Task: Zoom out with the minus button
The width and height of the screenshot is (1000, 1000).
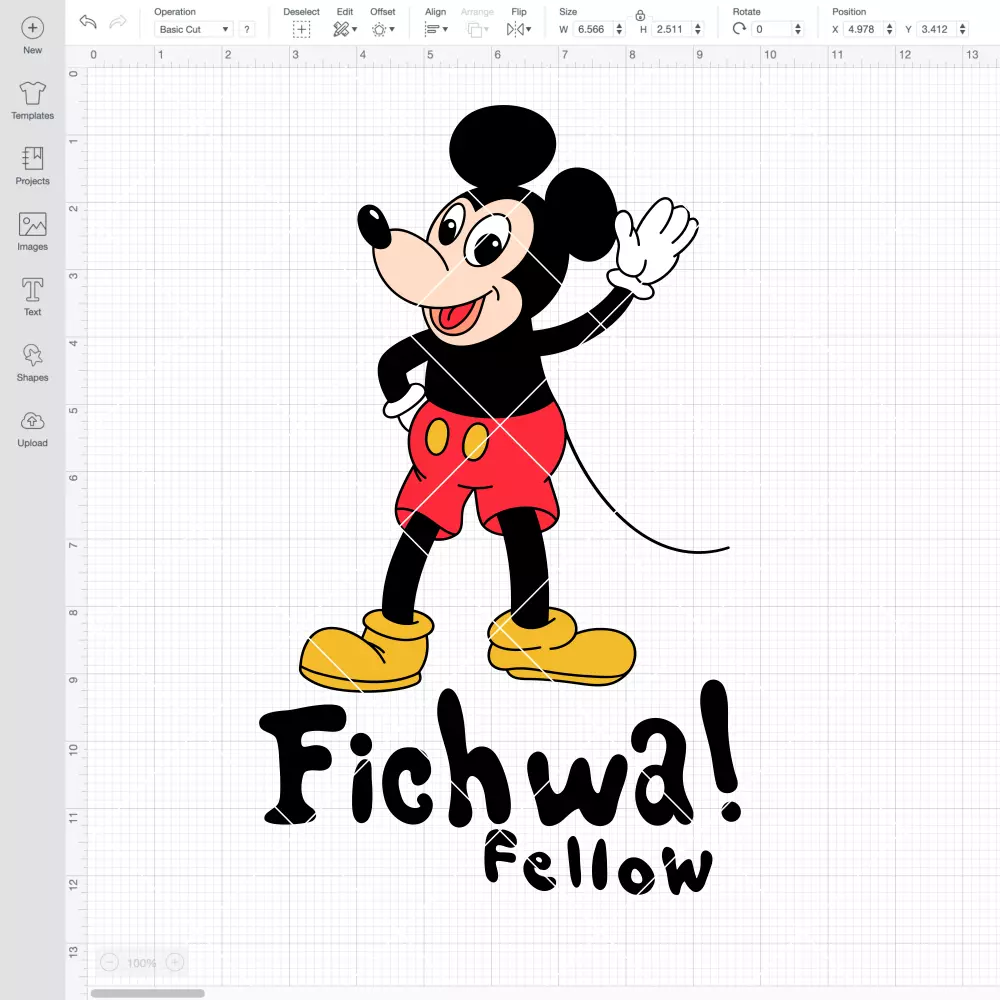Action: pos(109,962)
